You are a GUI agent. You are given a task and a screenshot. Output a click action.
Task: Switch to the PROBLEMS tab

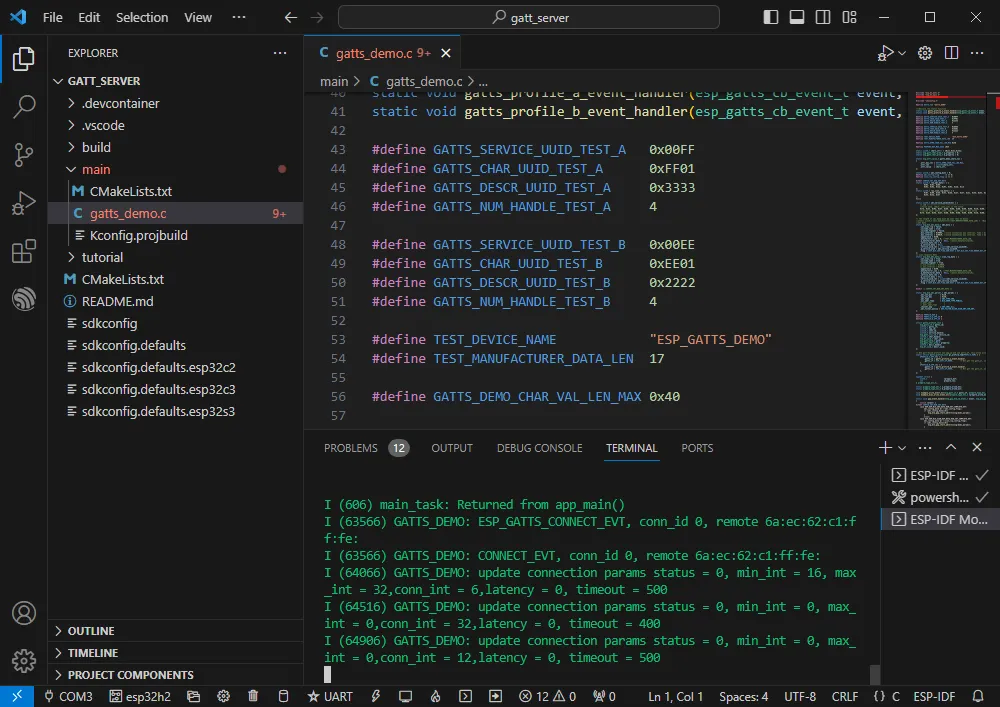[366, 448]
